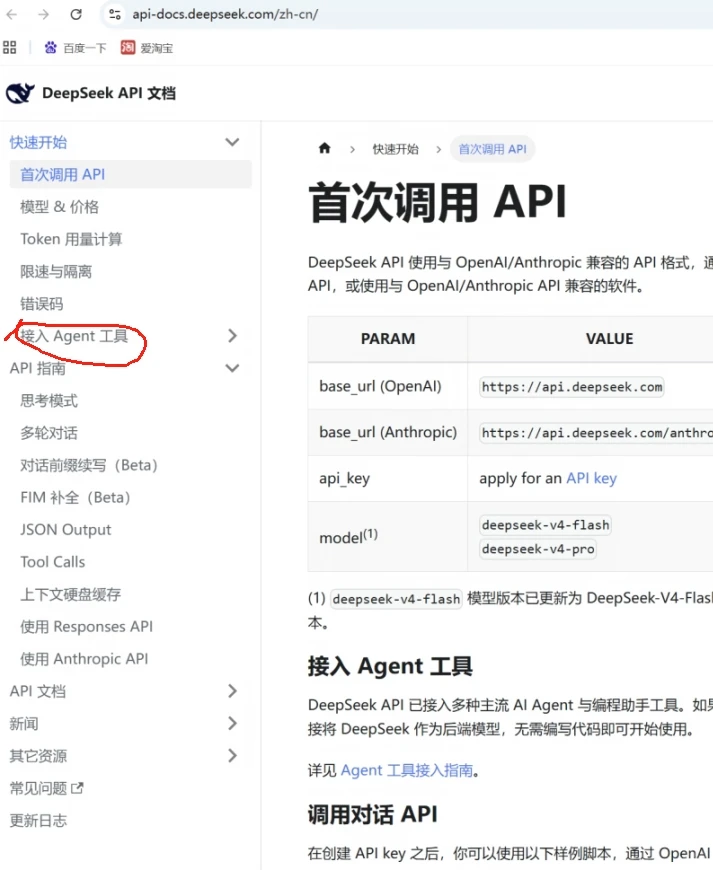Open site info icon in address bar

click(x=115, y=14)
